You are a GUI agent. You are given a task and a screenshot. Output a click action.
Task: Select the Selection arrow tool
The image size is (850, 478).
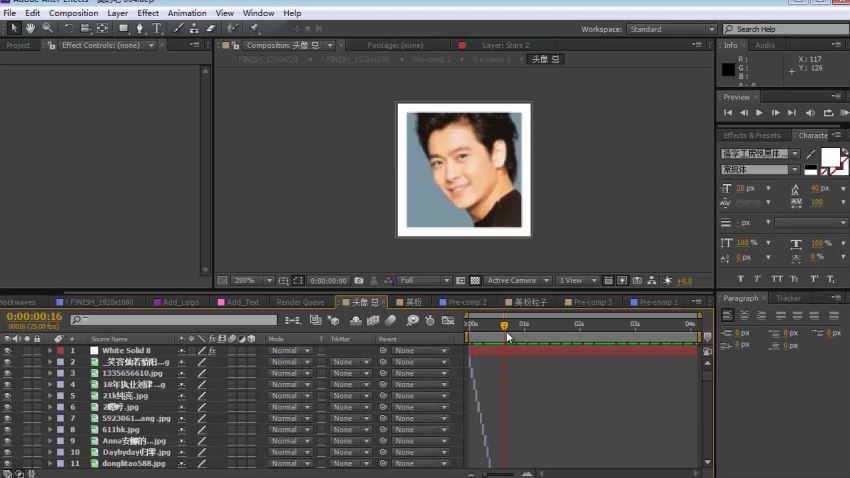(x=14, y=28)
